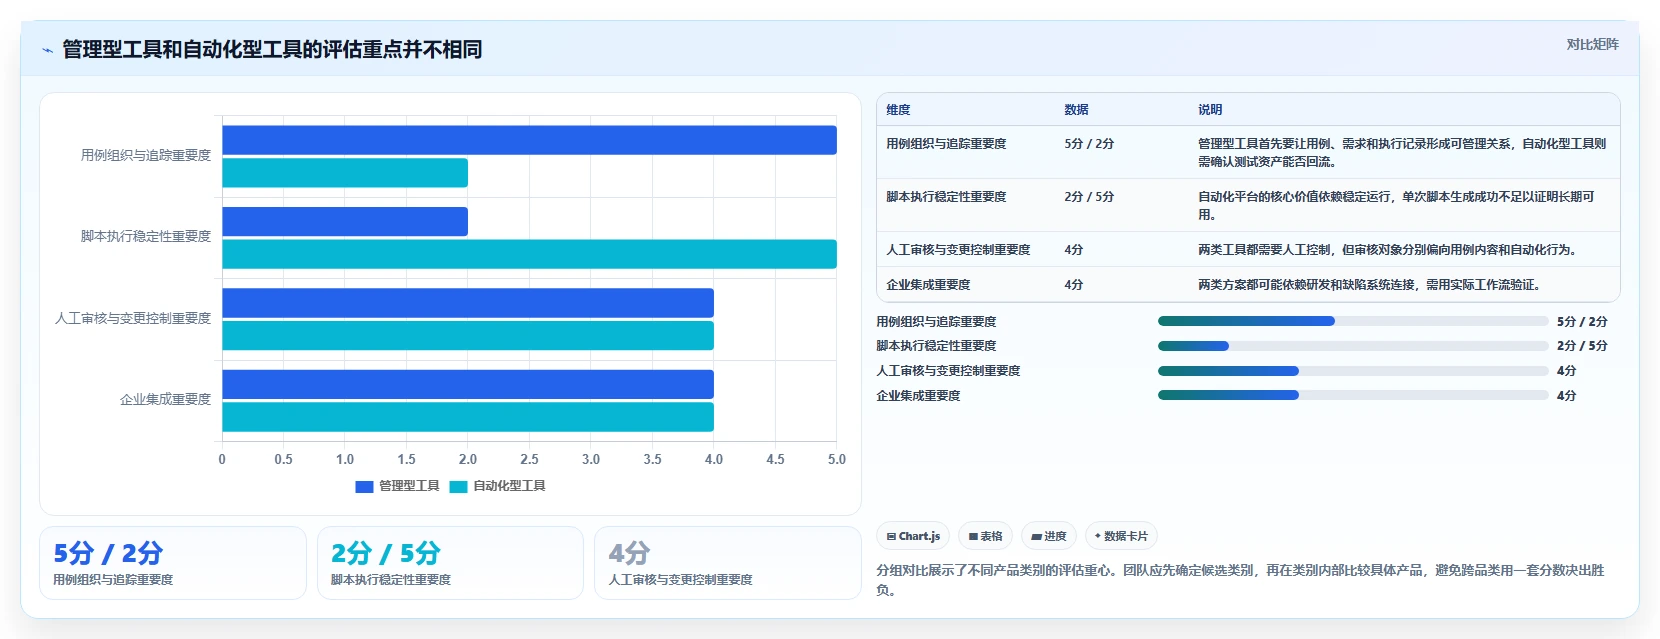
Task: Select the Chart.js chip
Action: (x=913, y=536)
